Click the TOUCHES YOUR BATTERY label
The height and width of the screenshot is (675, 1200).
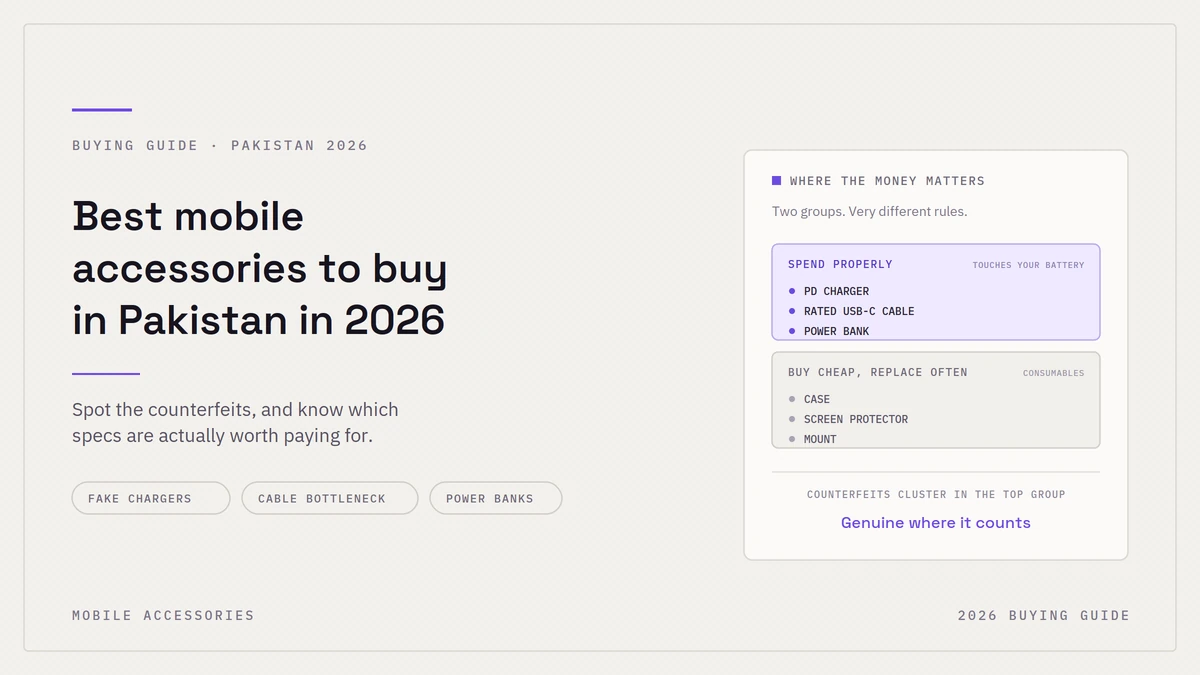tap(1028, 265)
